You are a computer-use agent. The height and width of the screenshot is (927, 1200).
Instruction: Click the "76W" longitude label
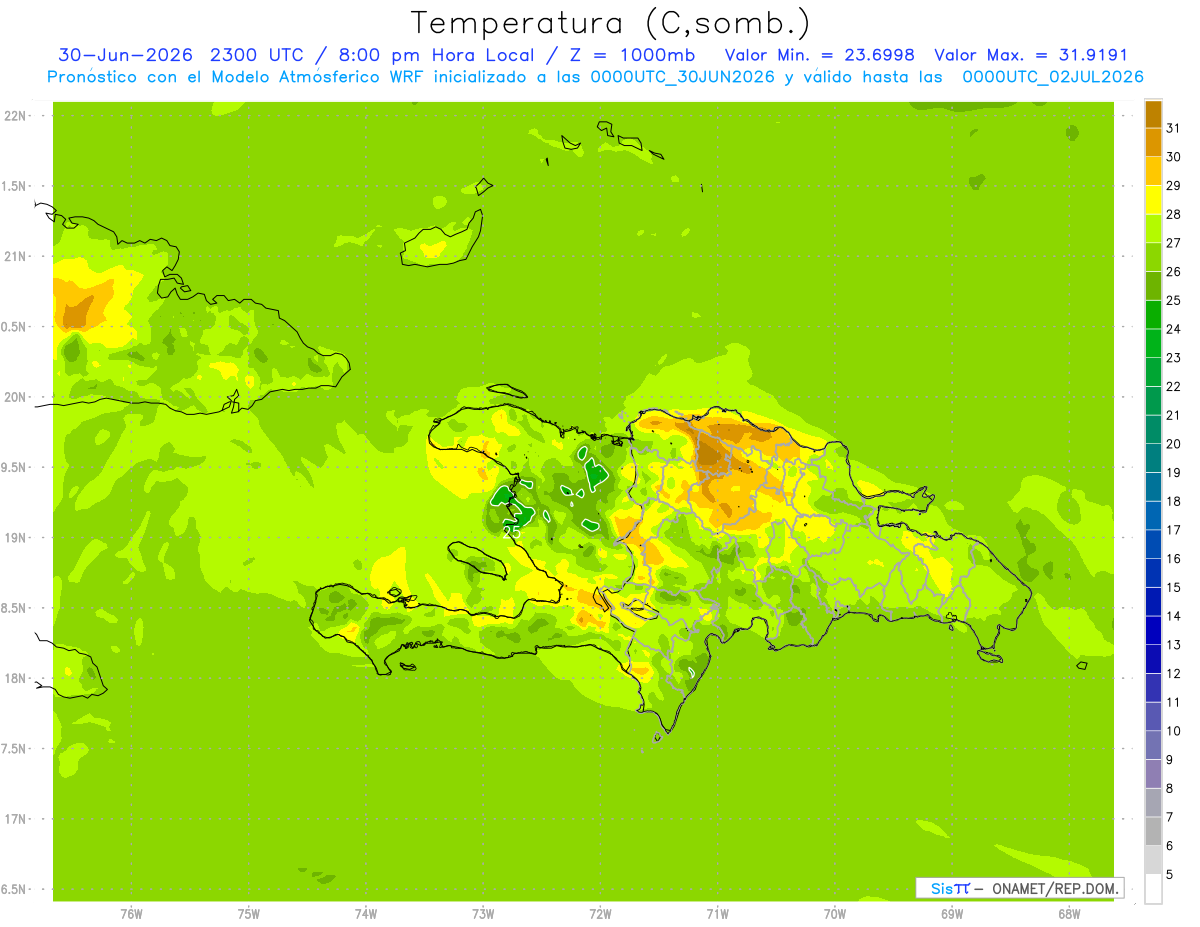[x=131, y=914]
